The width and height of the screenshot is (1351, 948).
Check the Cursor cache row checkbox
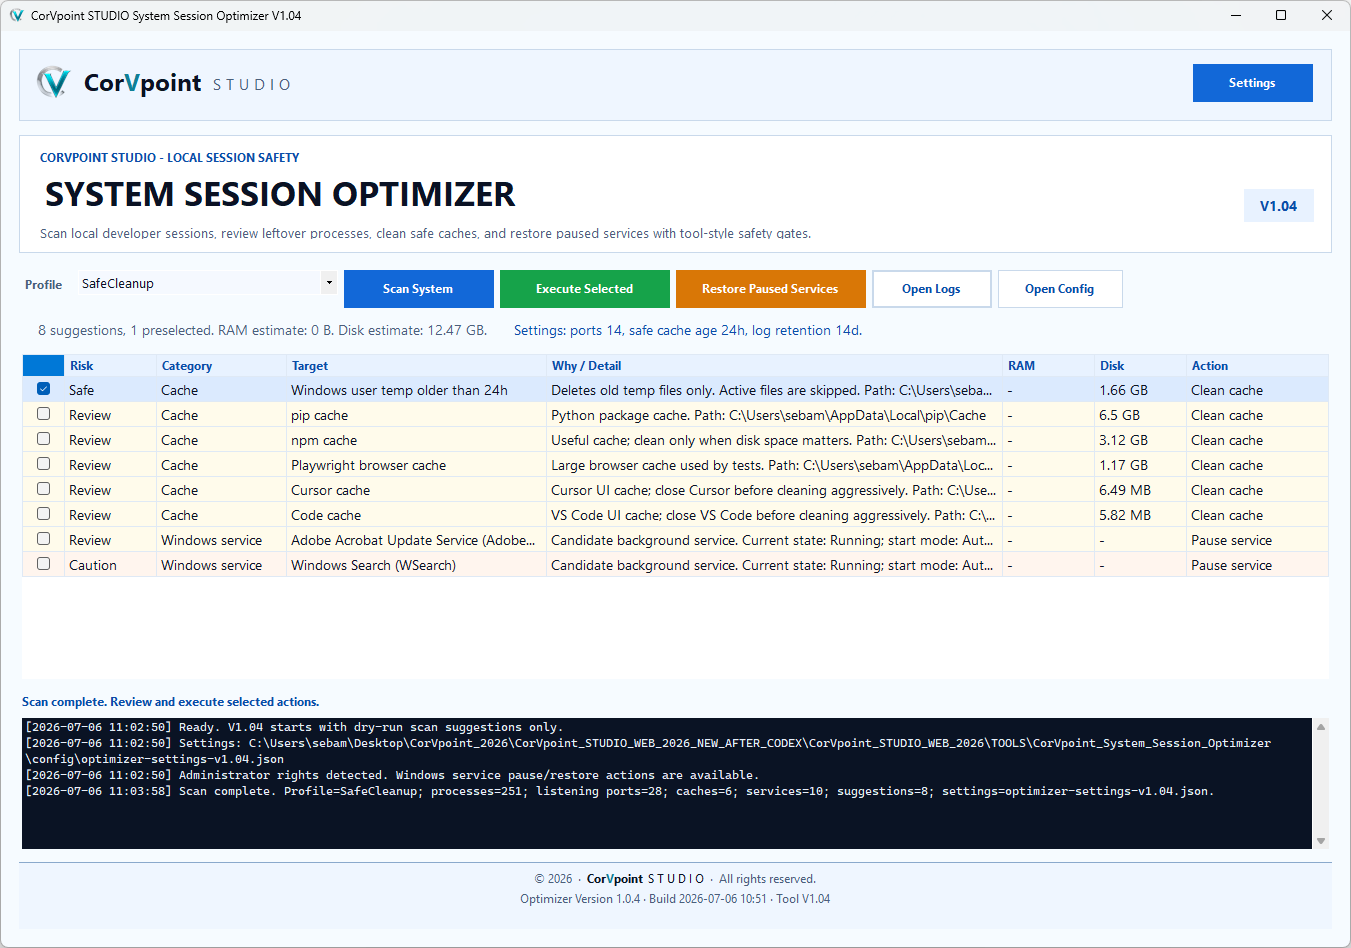[43, 489]
